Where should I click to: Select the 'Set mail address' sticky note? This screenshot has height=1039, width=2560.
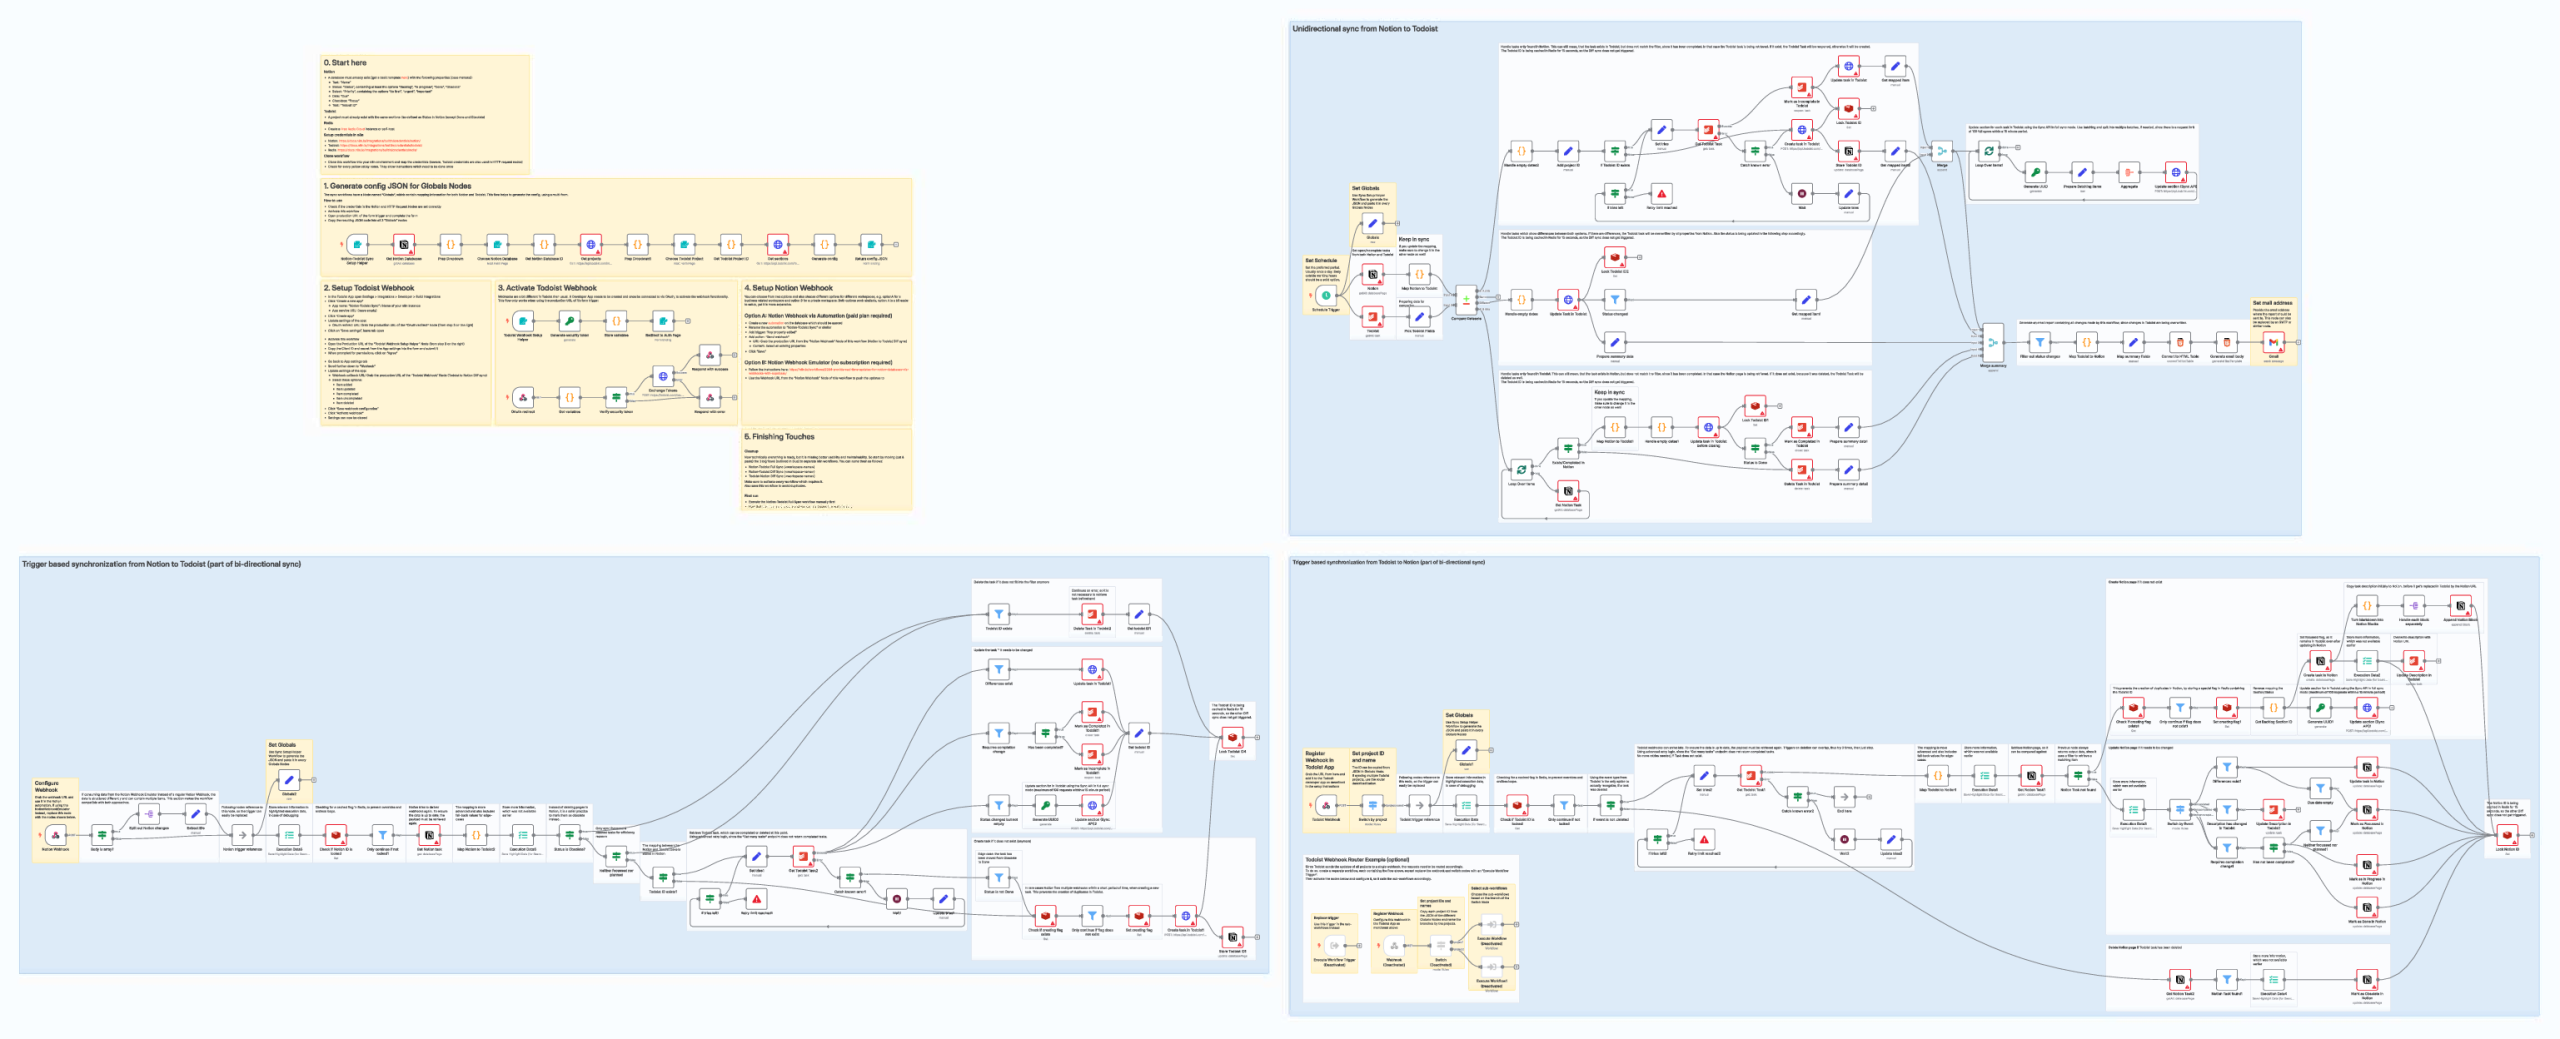(x=2273, y=331)
